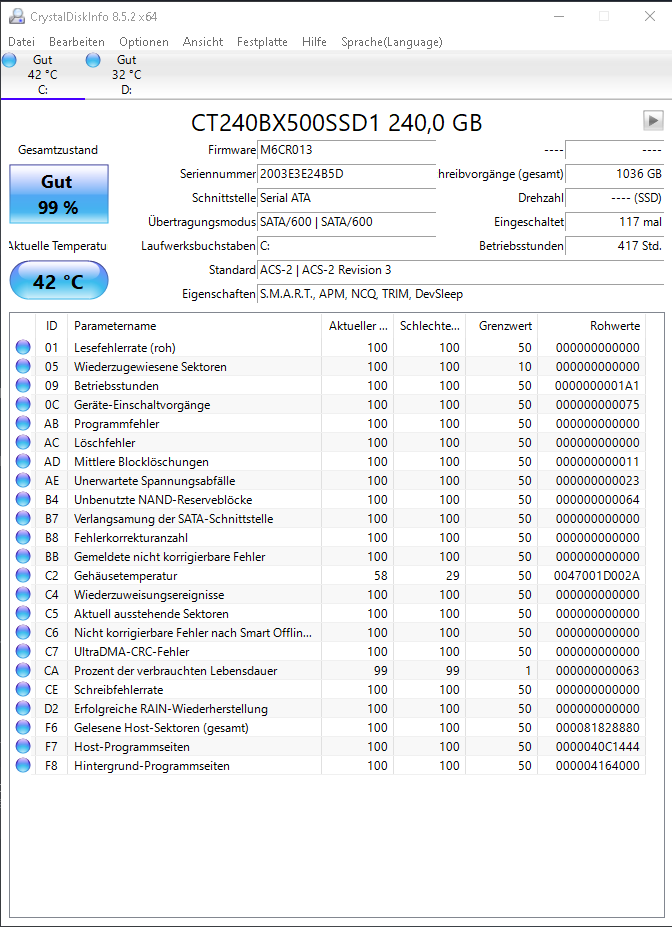The image size is (672, 927).
Task: Click status orb for Erfolgreiche RAIN-Wiederherstellung
Action: pos(23,708)
